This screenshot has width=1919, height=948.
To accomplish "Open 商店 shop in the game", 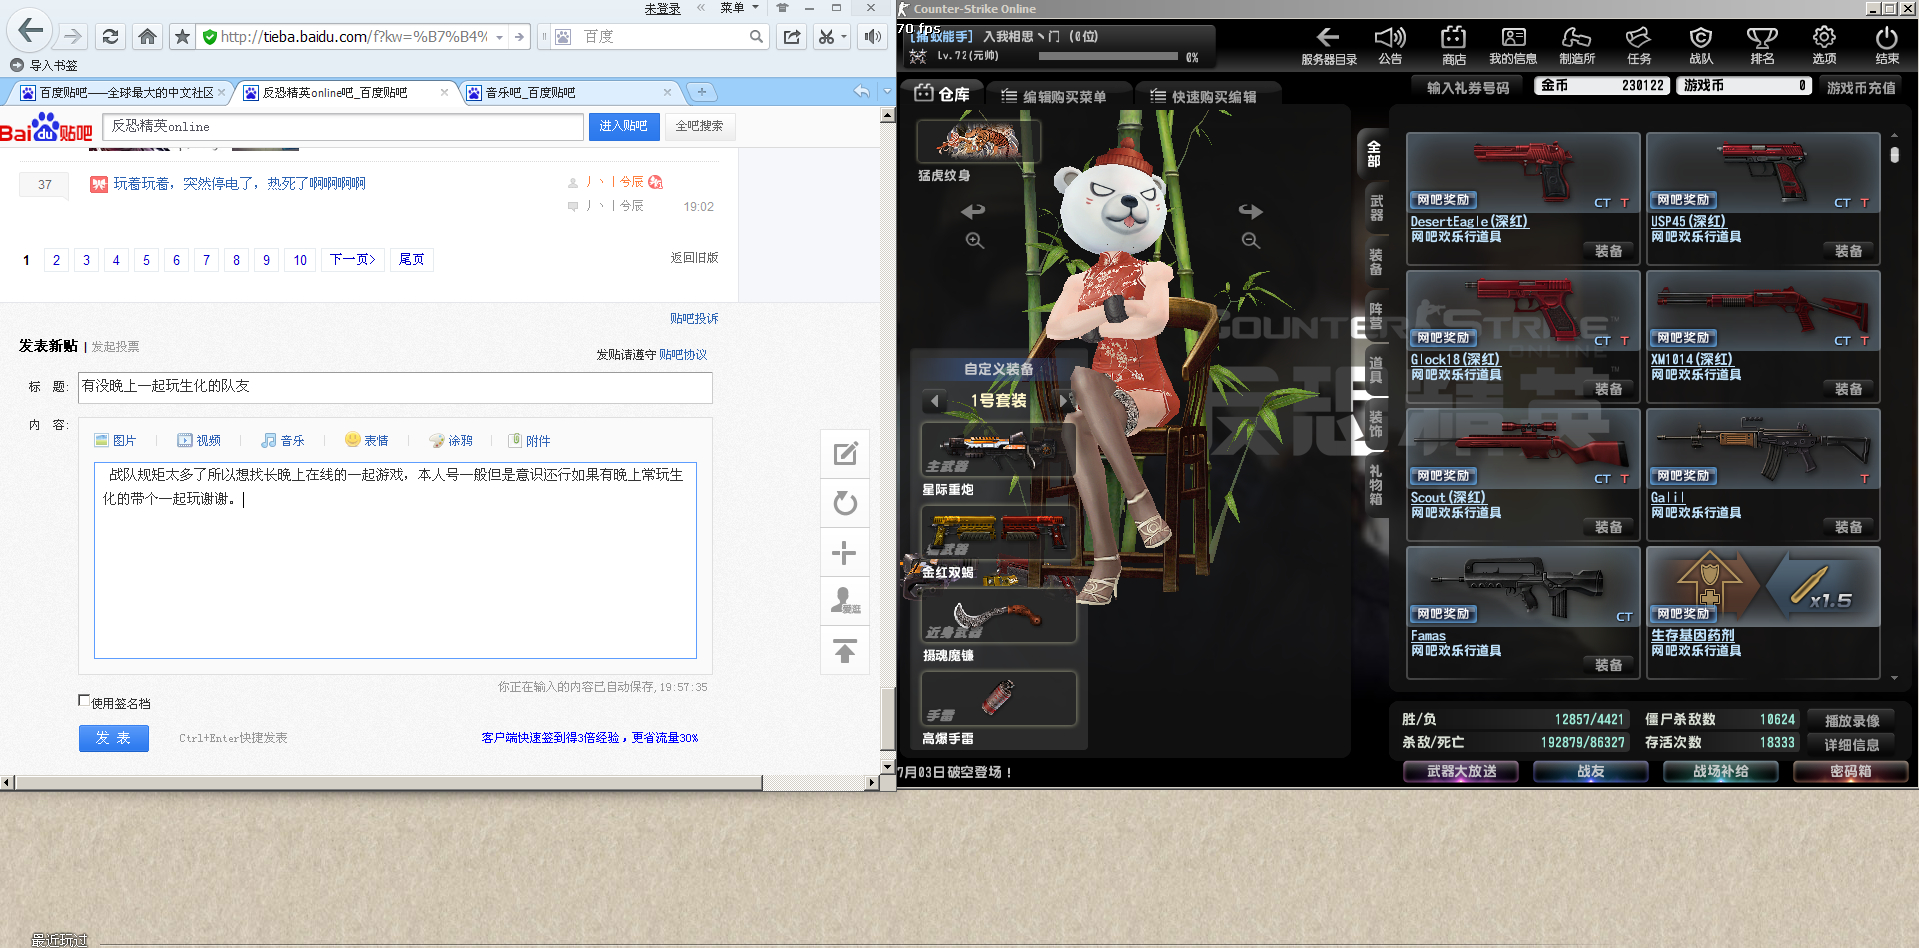I will (1453, 46).
